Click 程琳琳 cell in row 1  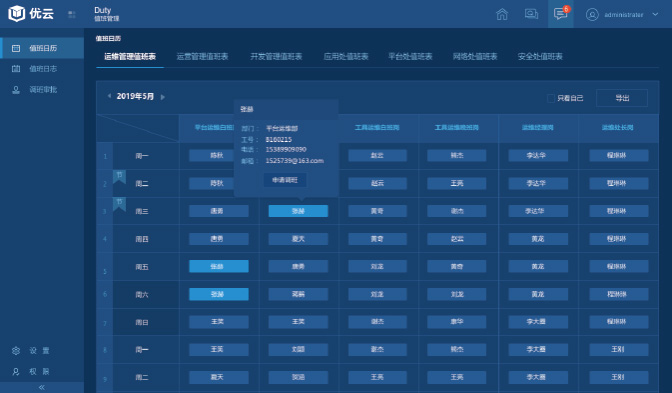[618, 156]
